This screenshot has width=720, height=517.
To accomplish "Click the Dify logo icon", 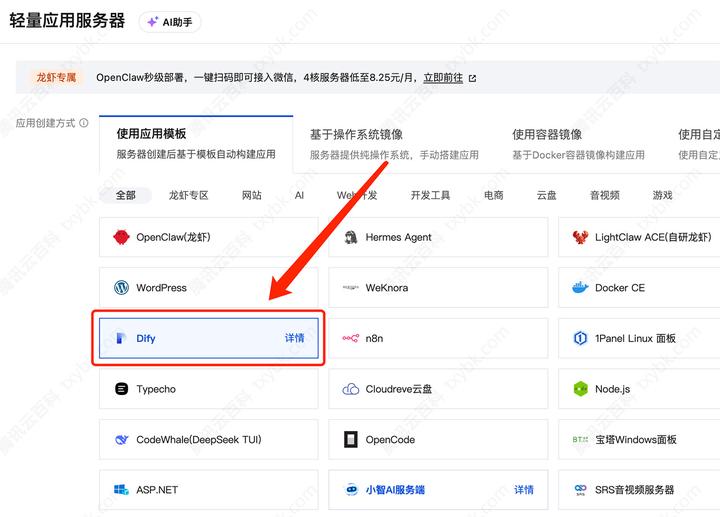I will [121, 338].
